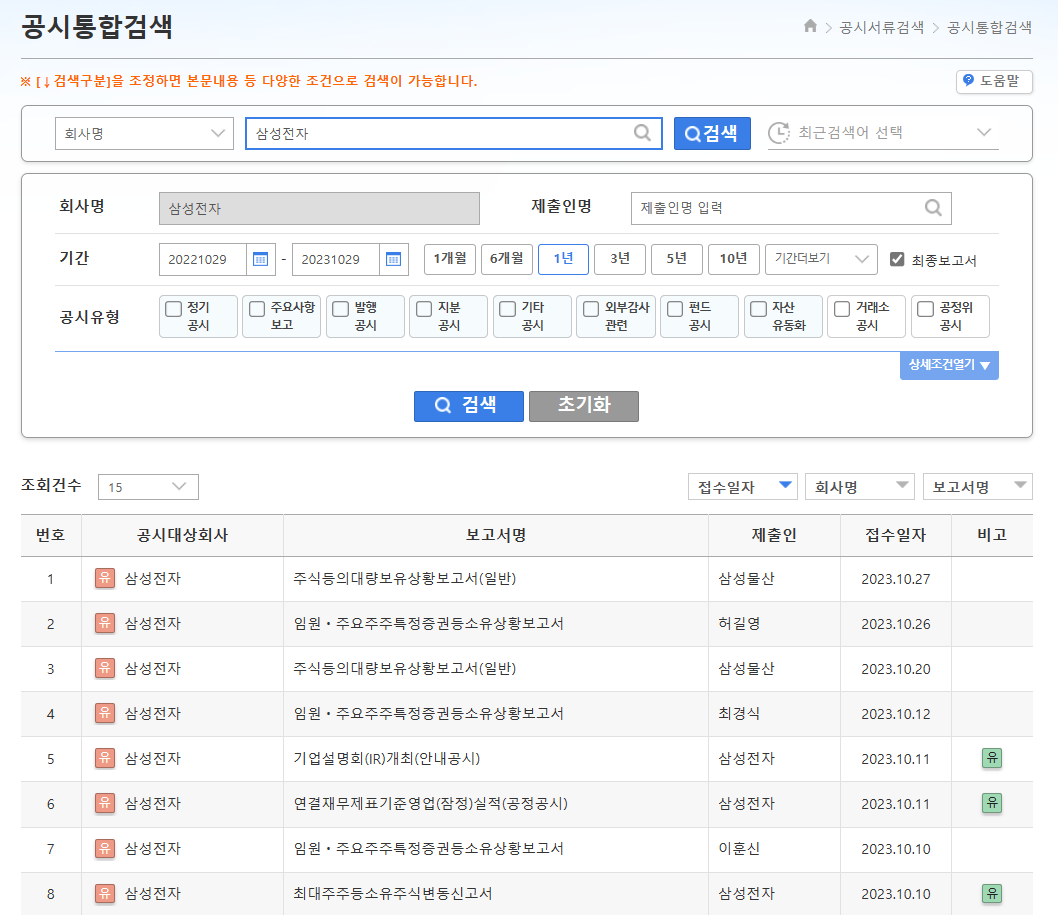Sort results by 회사명
This screenshot has width=1058, height=915.
tap(860, 487)
